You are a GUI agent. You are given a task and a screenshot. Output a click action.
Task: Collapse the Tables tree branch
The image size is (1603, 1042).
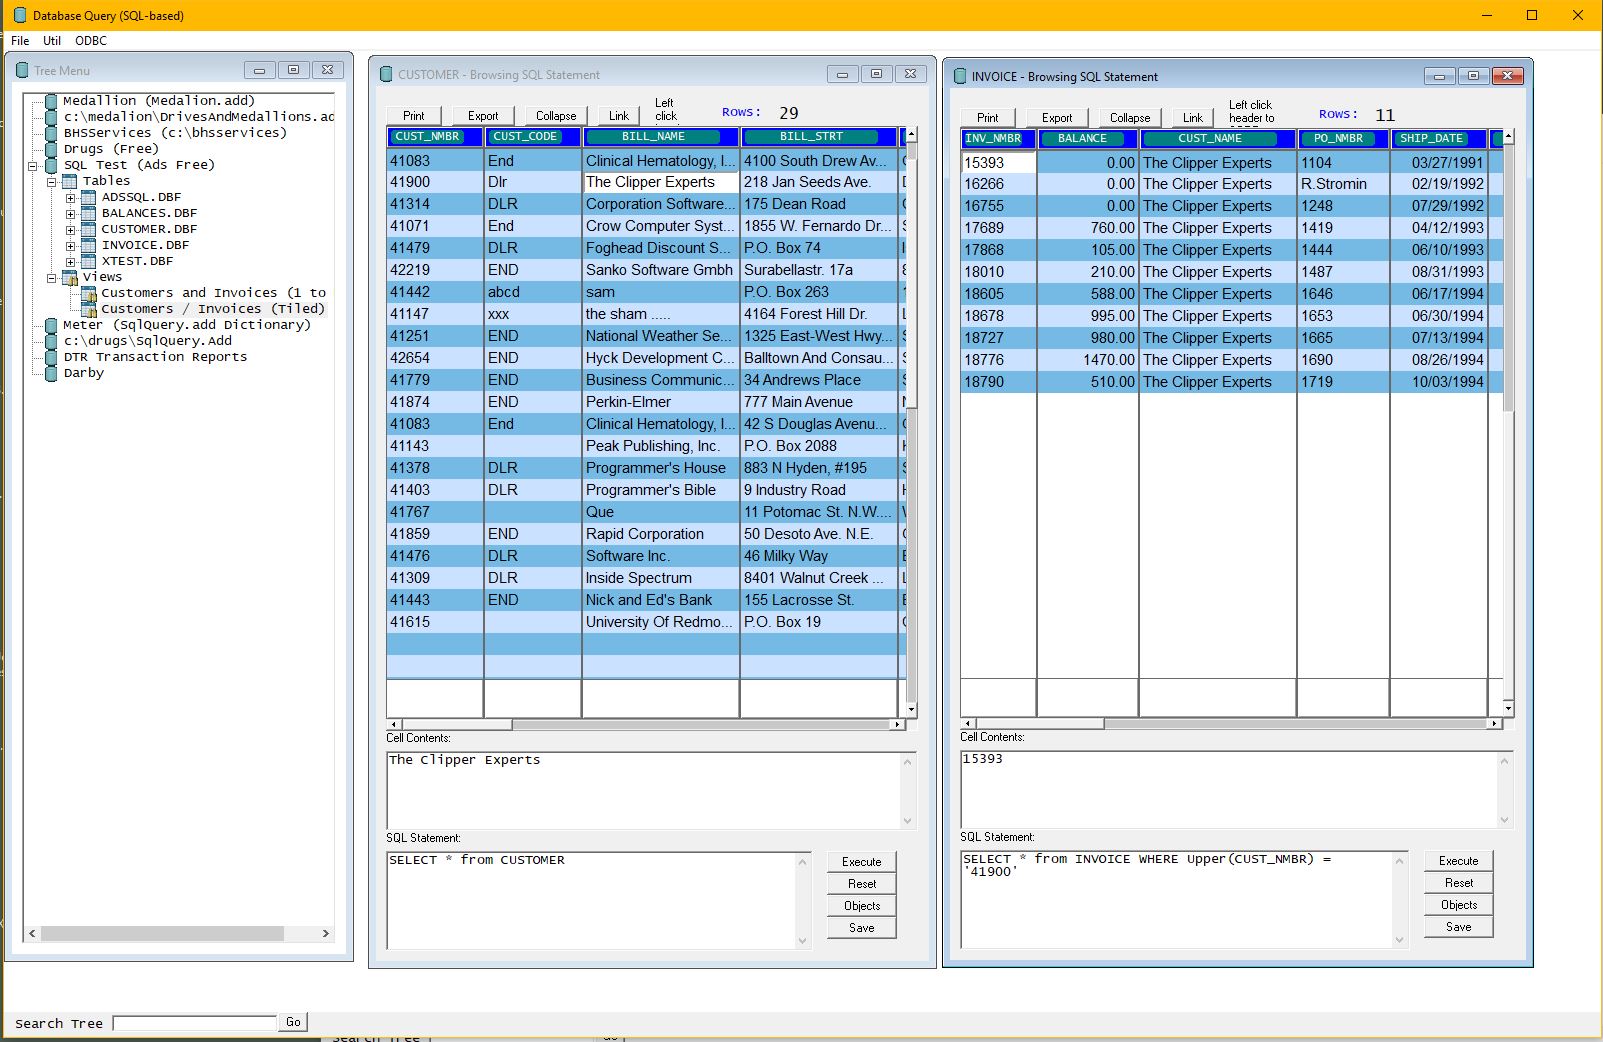coord(51,180)
